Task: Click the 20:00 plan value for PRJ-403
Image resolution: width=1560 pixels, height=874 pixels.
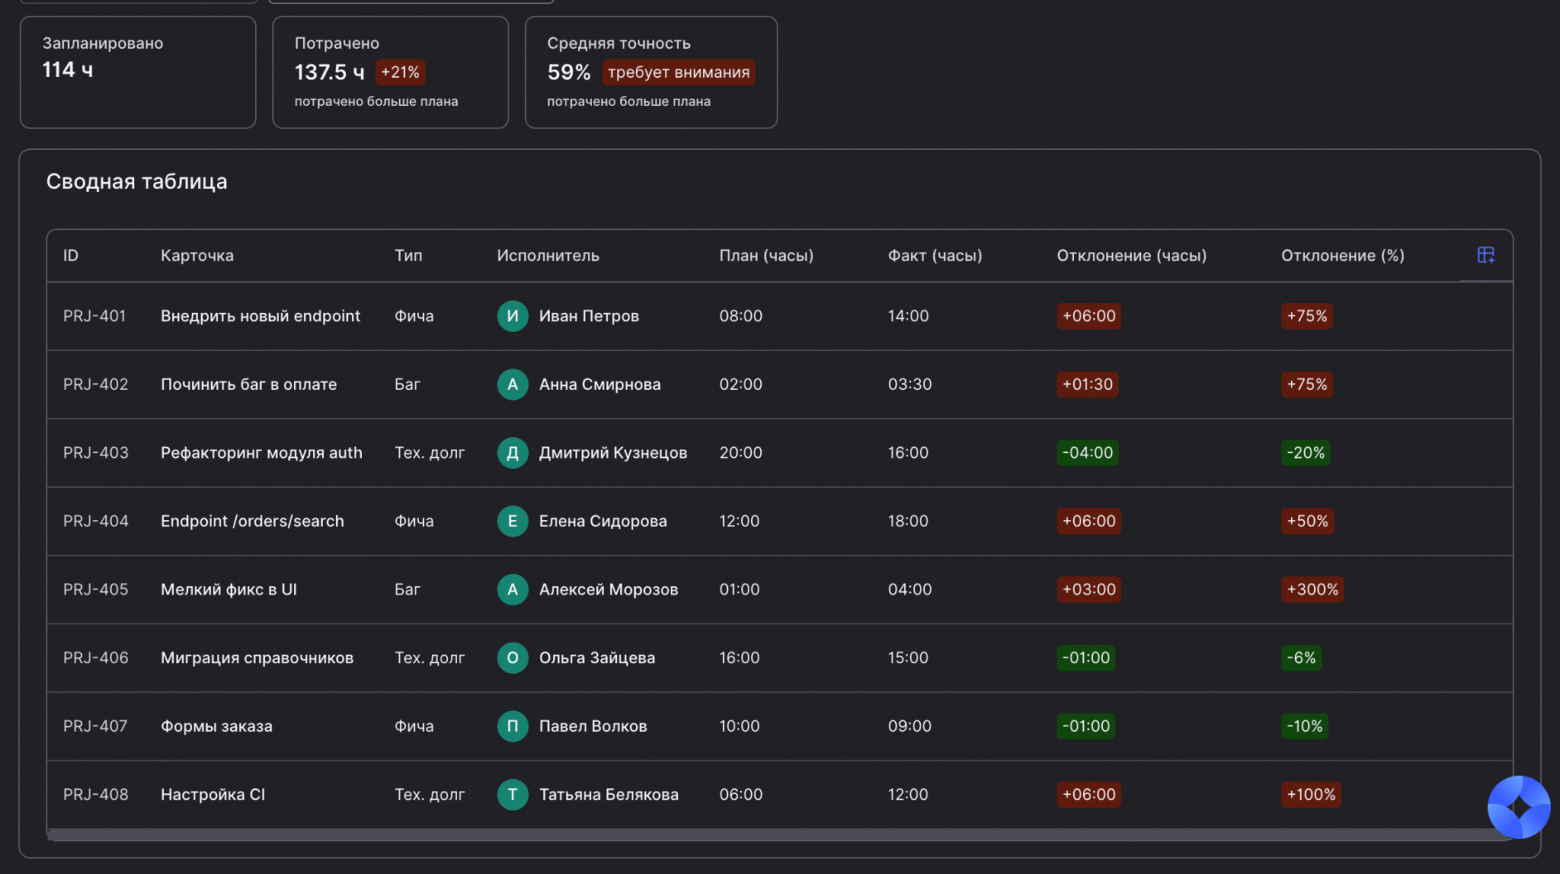Action: [x=741, y=453]
